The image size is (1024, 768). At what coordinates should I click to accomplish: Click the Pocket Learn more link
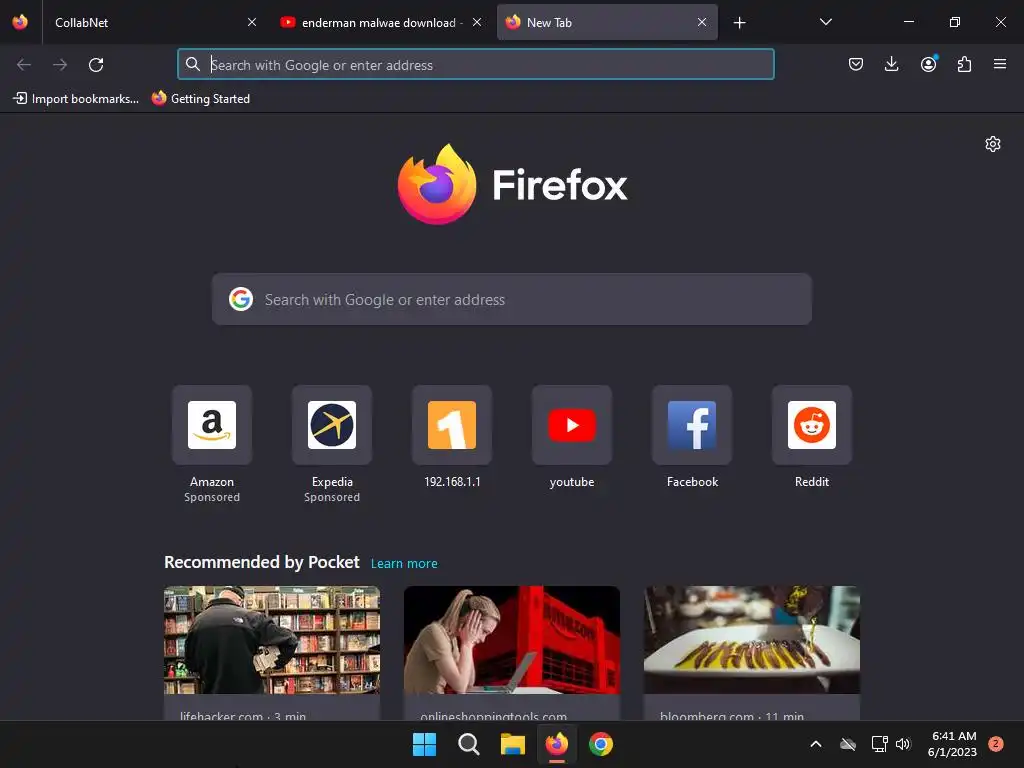coord(404,564)
